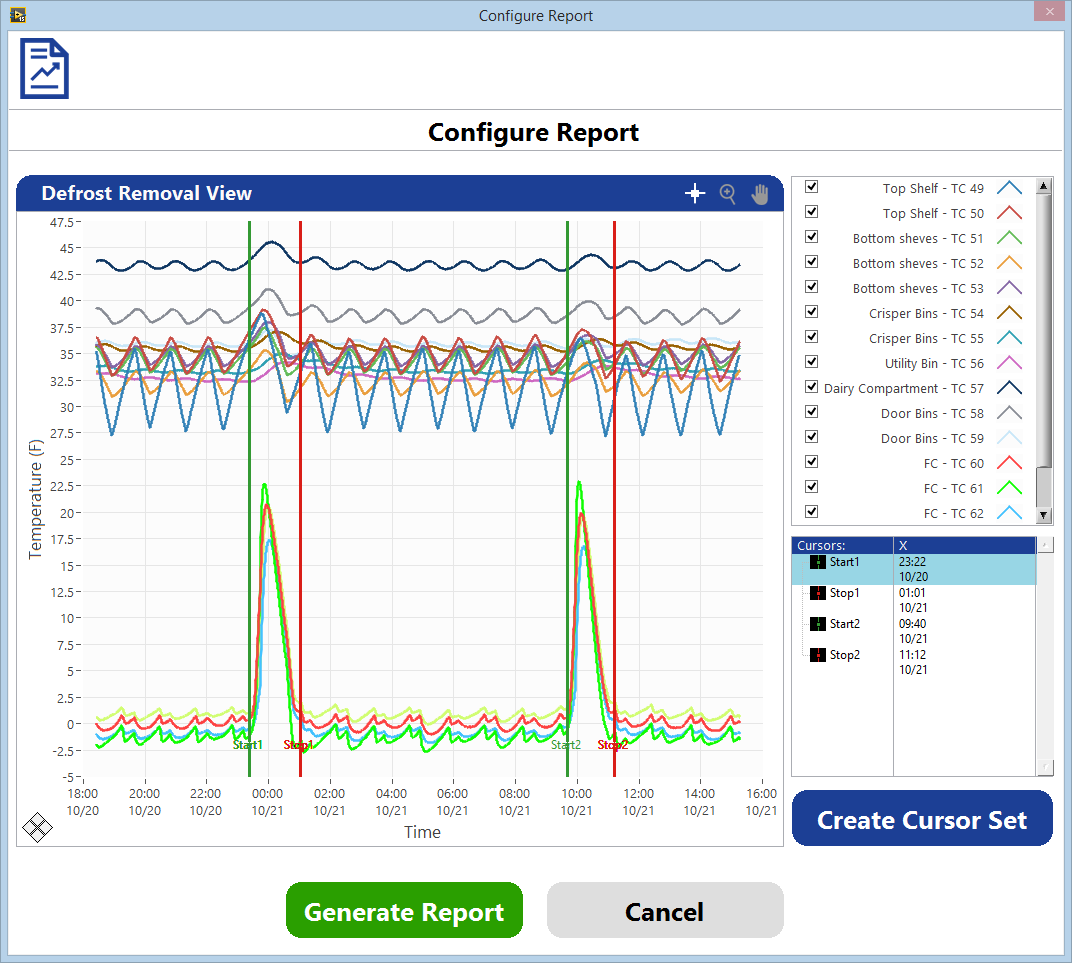Image resolution: width=1072 pixels, height=963 pixels.
Task: Click the Start1 time value 23:22
Action: coord(912,562)
